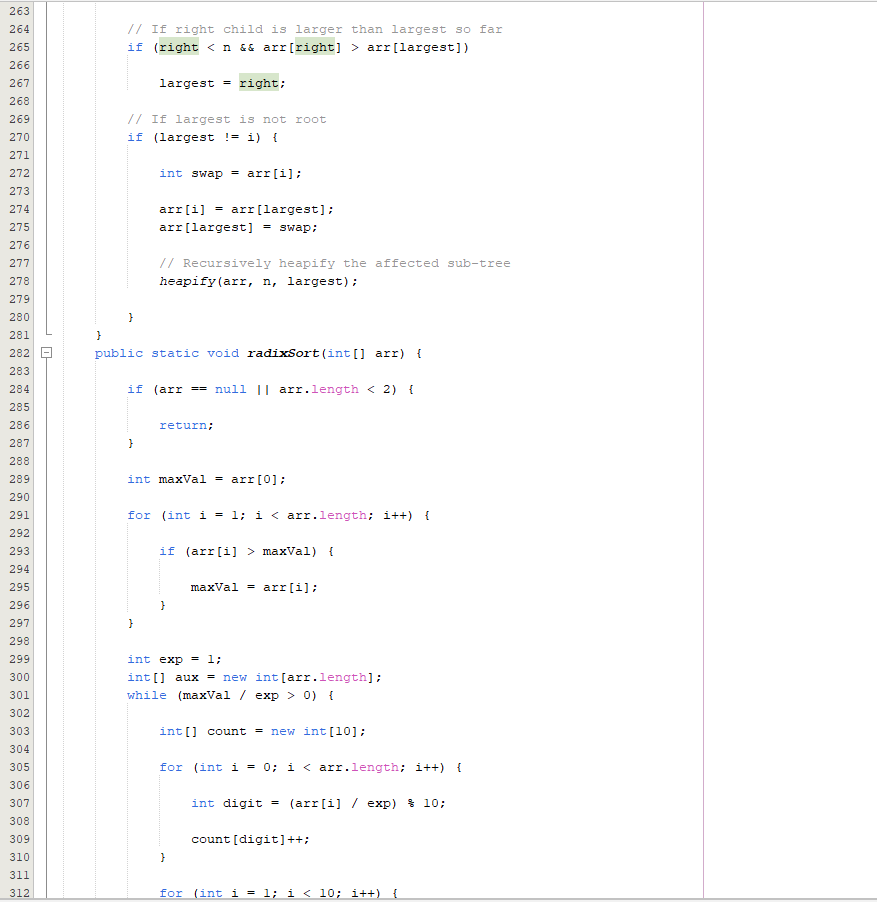
Task: Click the null keyword on line 284
Action: click(230, 389)
